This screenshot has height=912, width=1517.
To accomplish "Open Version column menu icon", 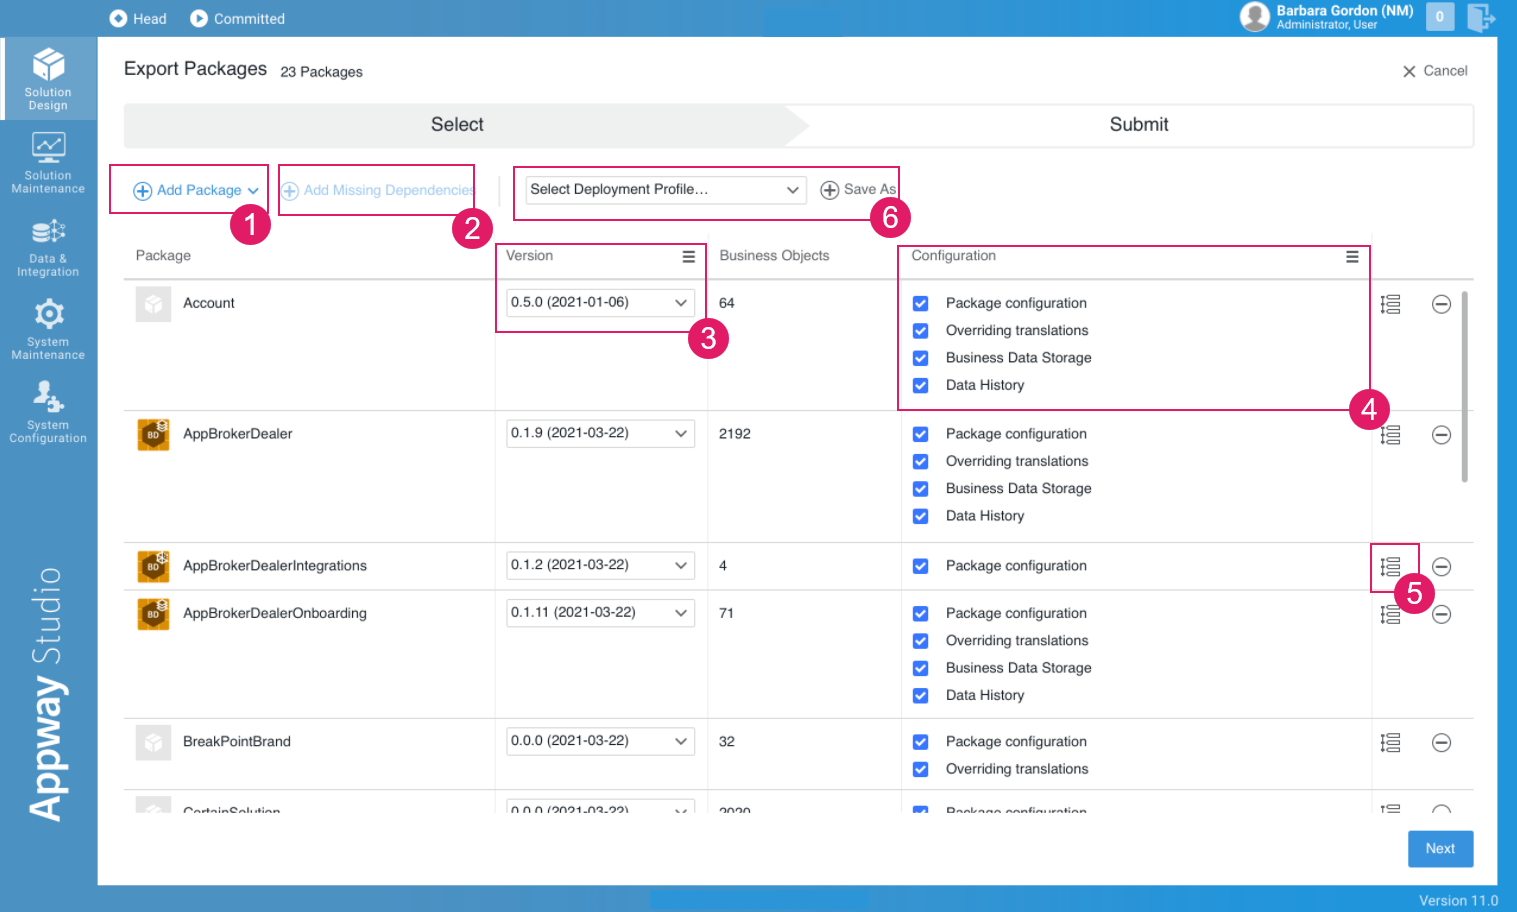I will click(x=688, y=257).
